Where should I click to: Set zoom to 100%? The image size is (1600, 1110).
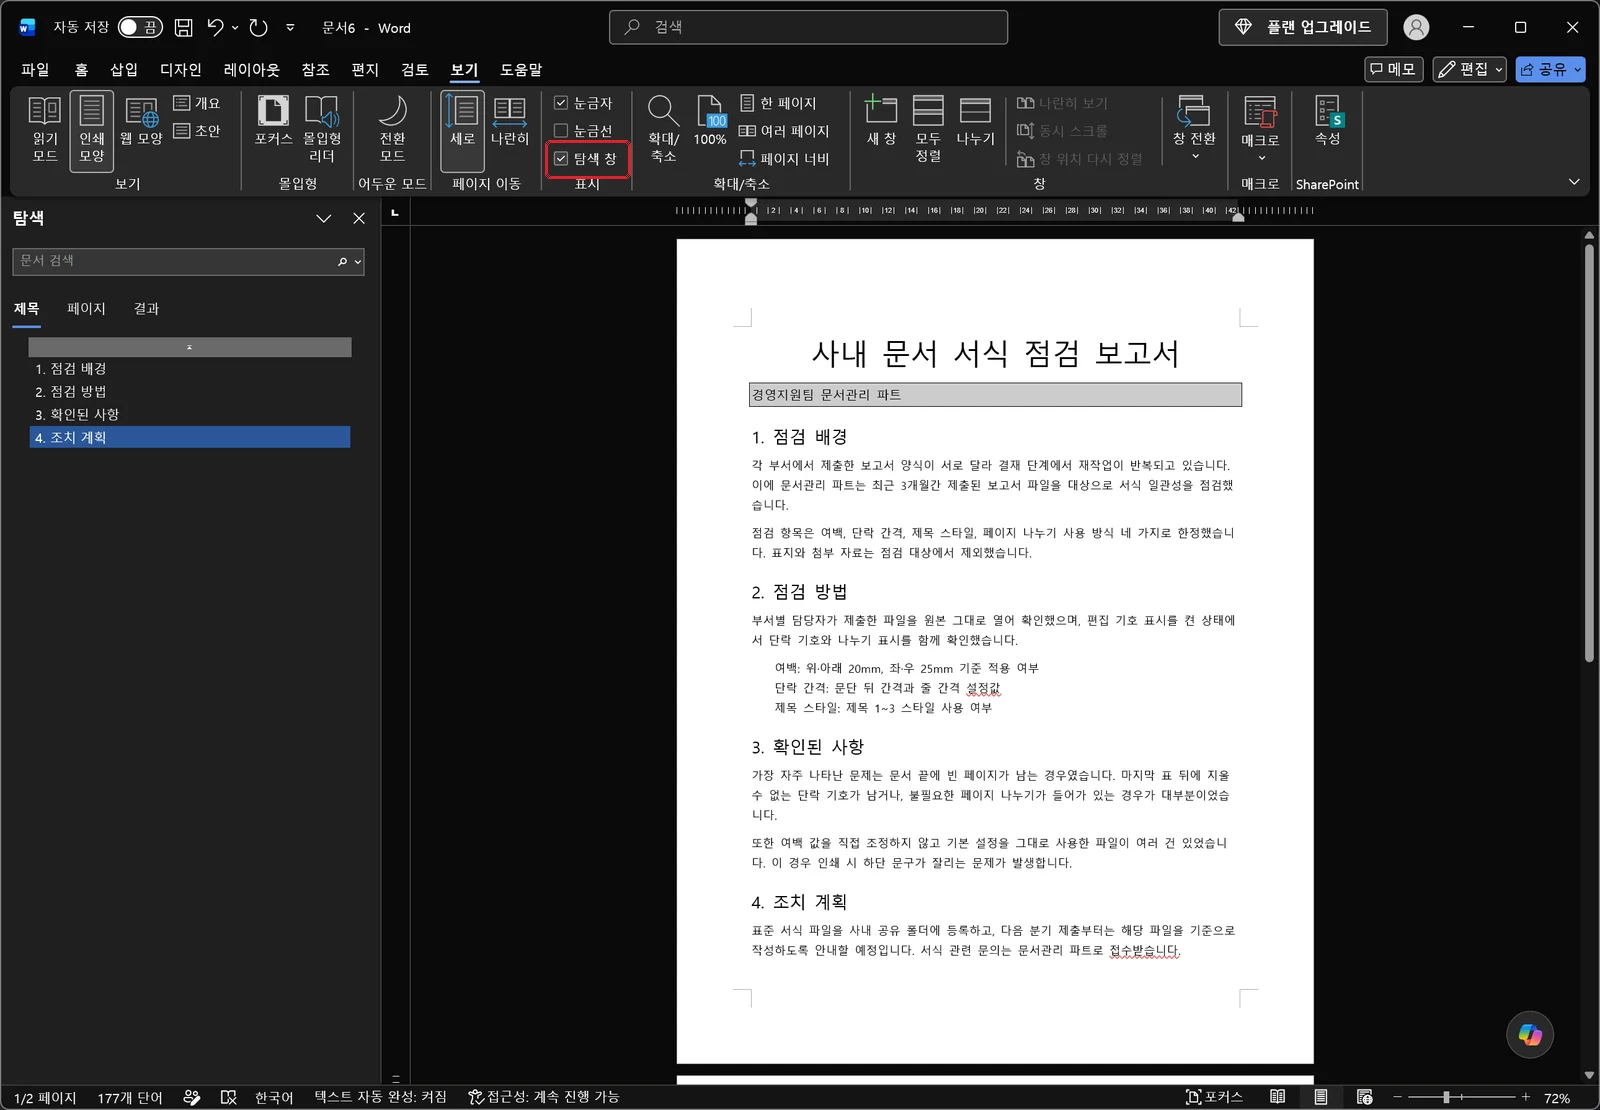pos(710,123)
